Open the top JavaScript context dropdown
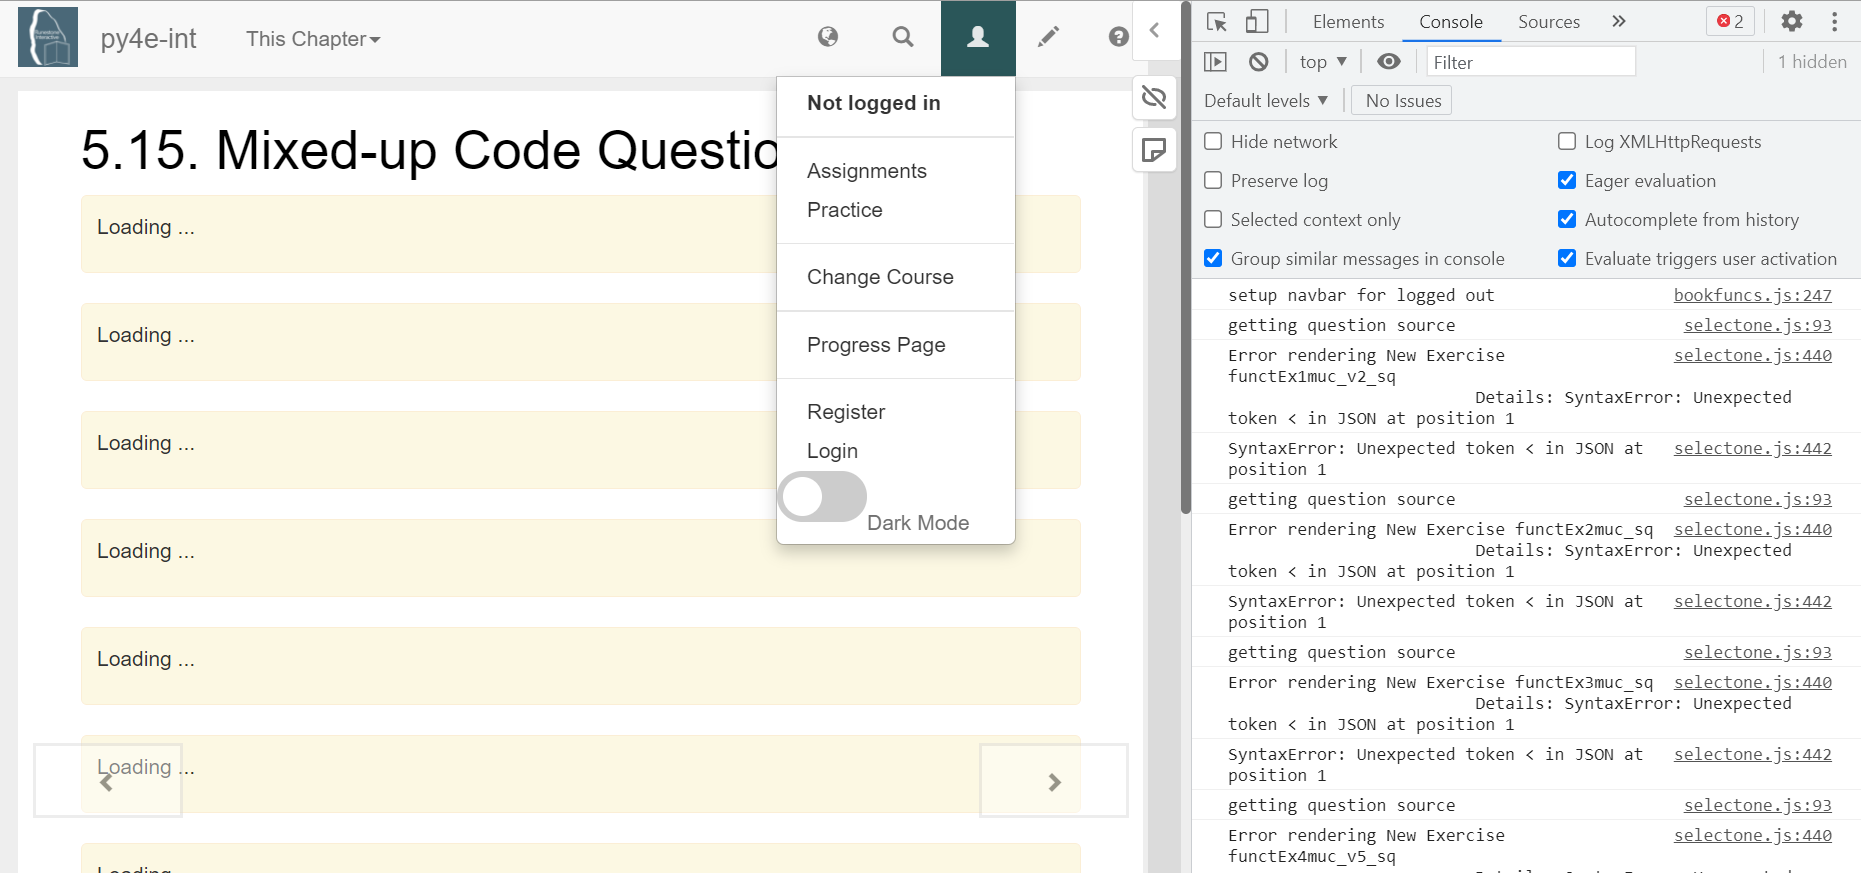Screen dimensions: 1861x873 point(1323,62)
